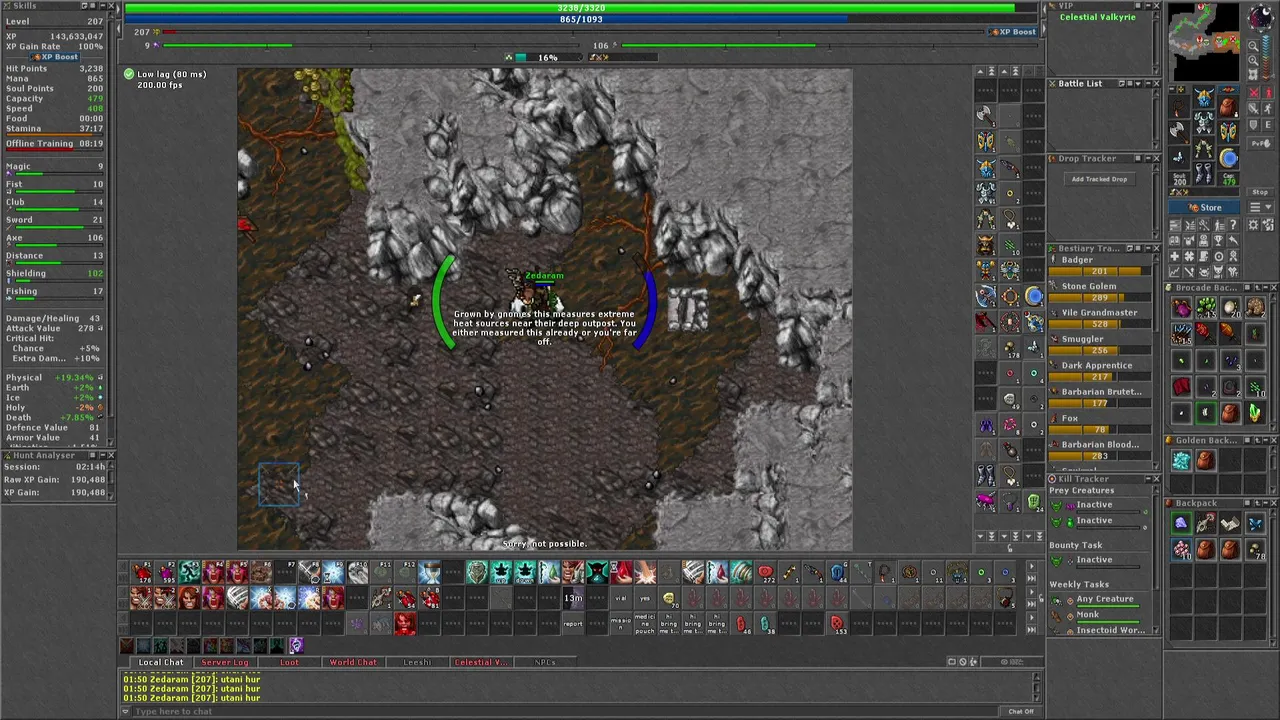
Task: Open the menu dropdown beside Store
Action: [x=1261, y=207]
